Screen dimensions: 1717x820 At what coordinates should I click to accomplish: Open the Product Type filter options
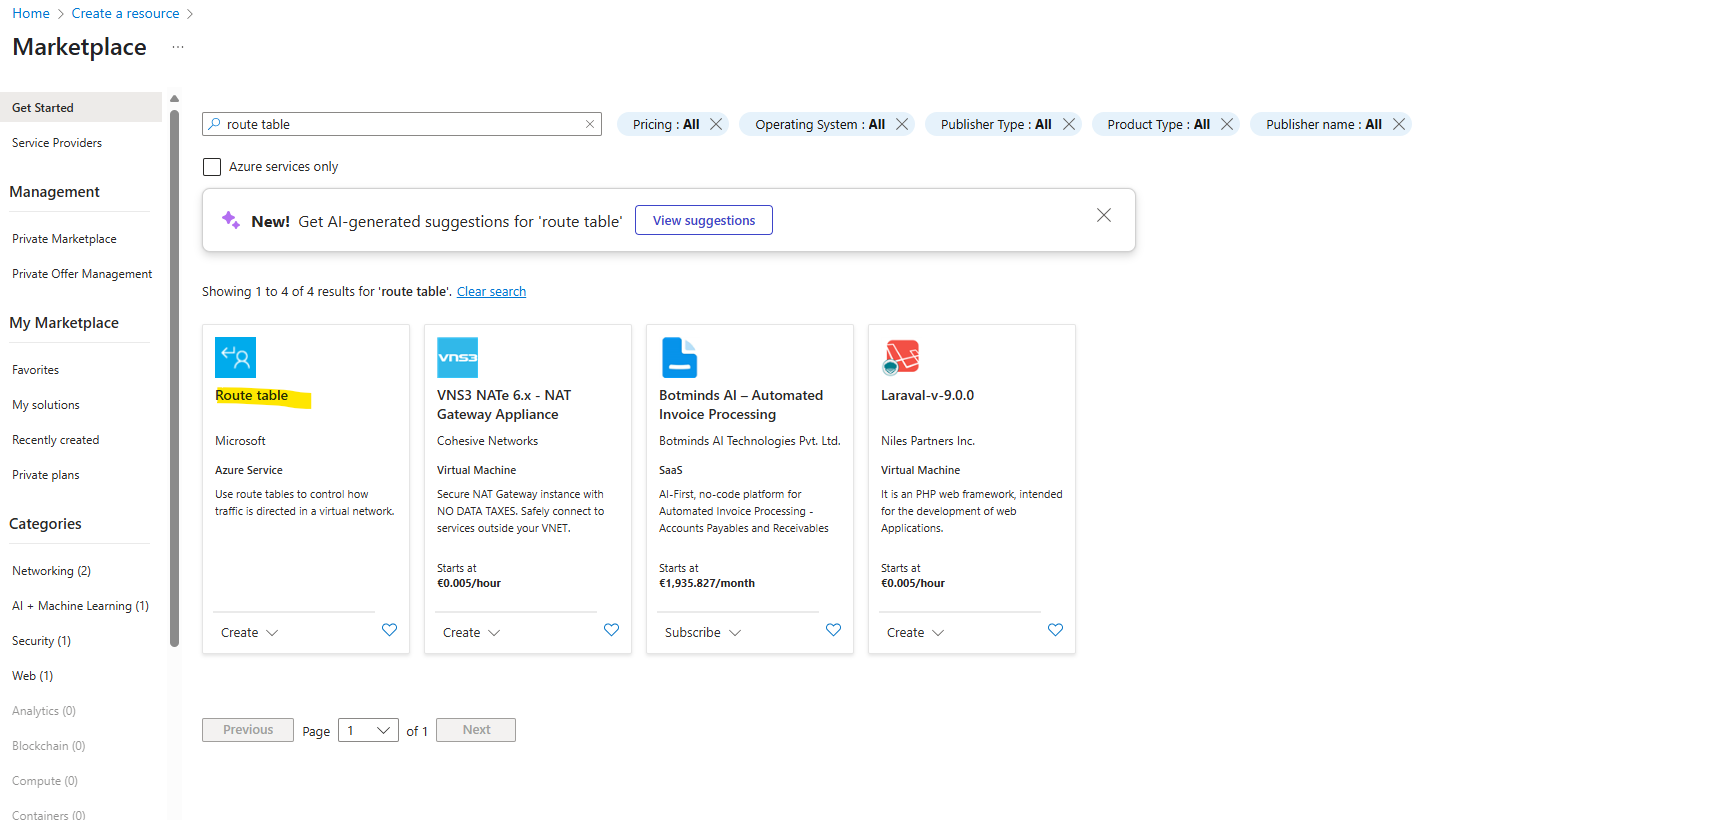pos(1158,124)
